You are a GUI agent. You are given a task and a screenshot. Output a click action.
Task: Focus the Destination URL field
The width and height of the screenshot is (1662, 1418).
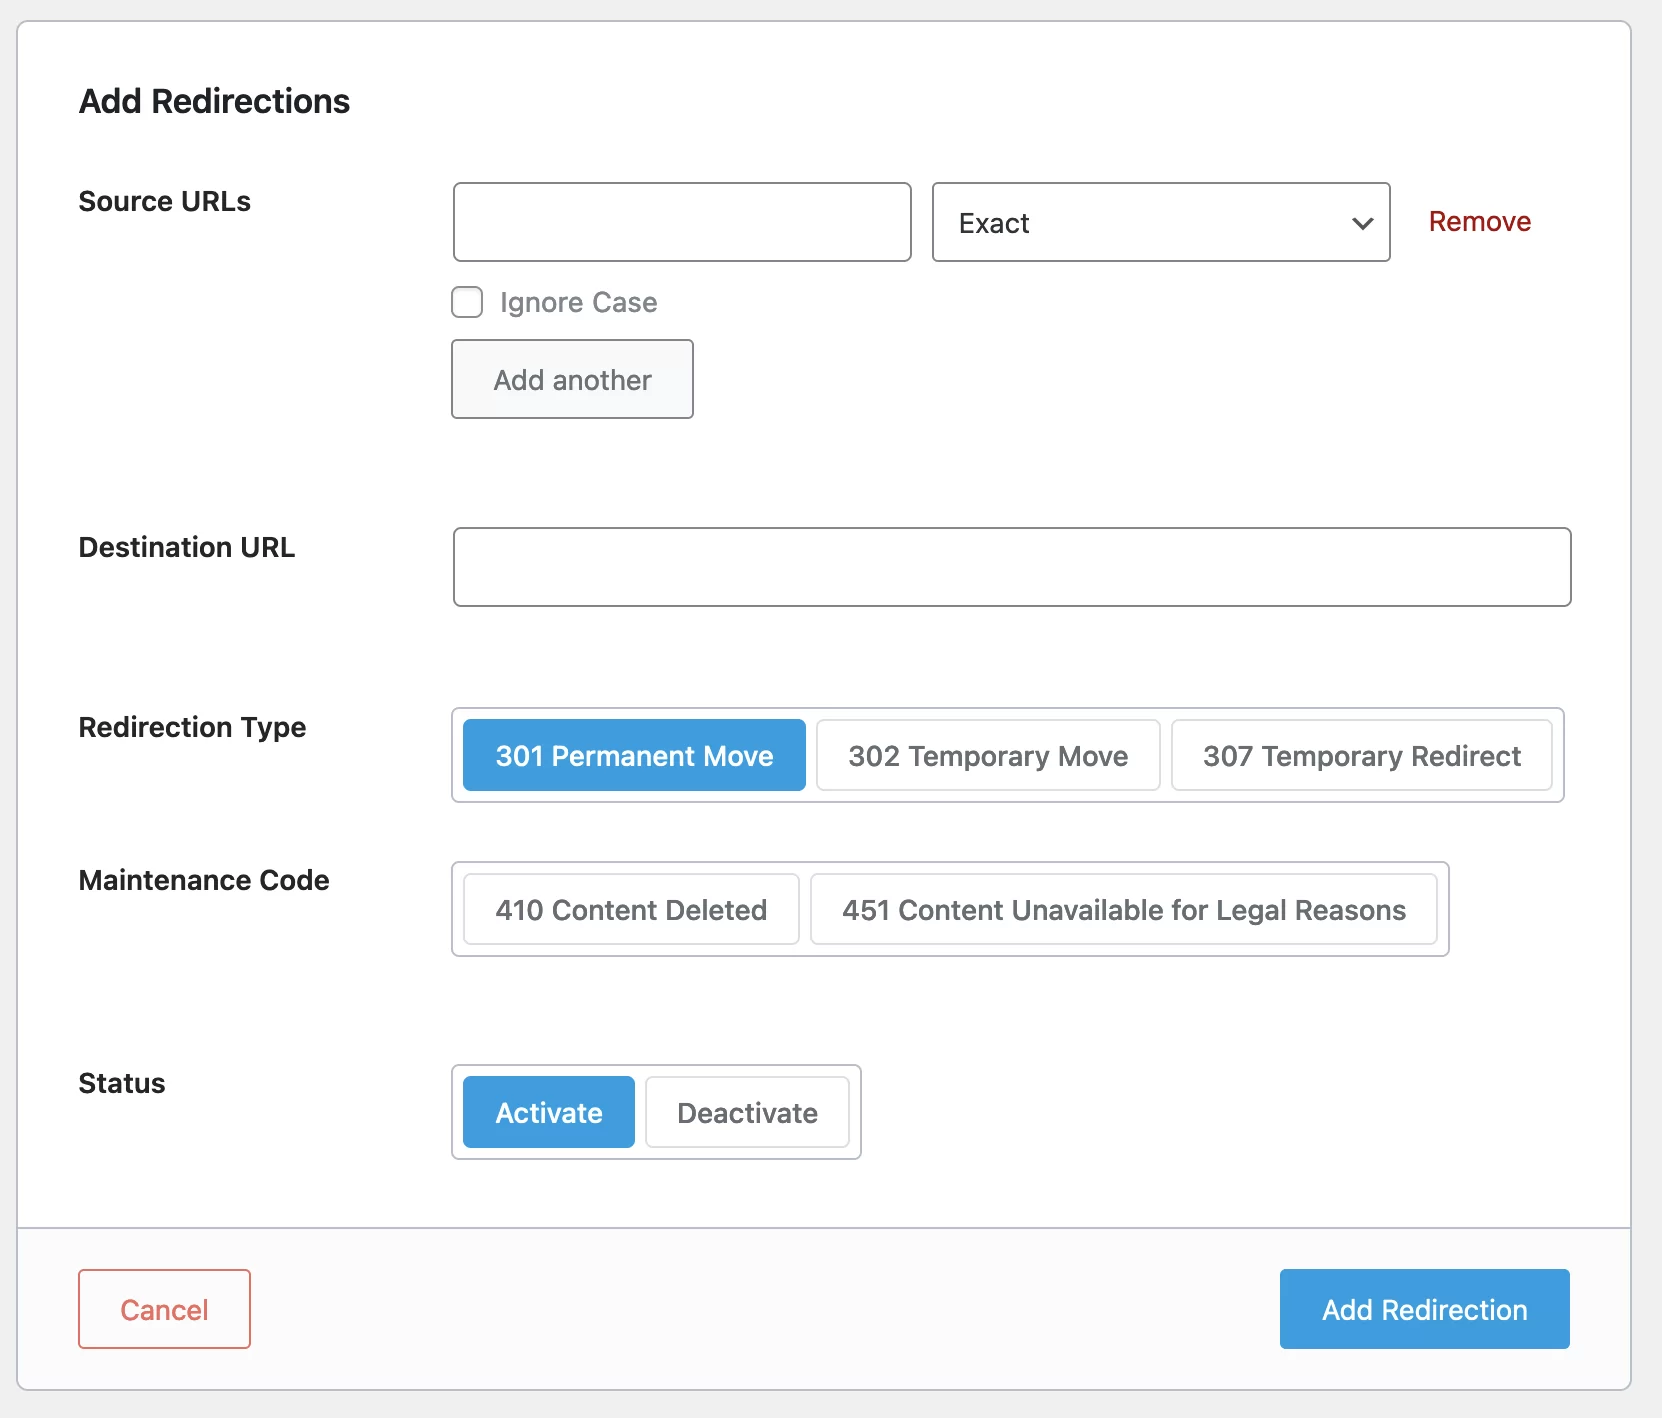1012,567
